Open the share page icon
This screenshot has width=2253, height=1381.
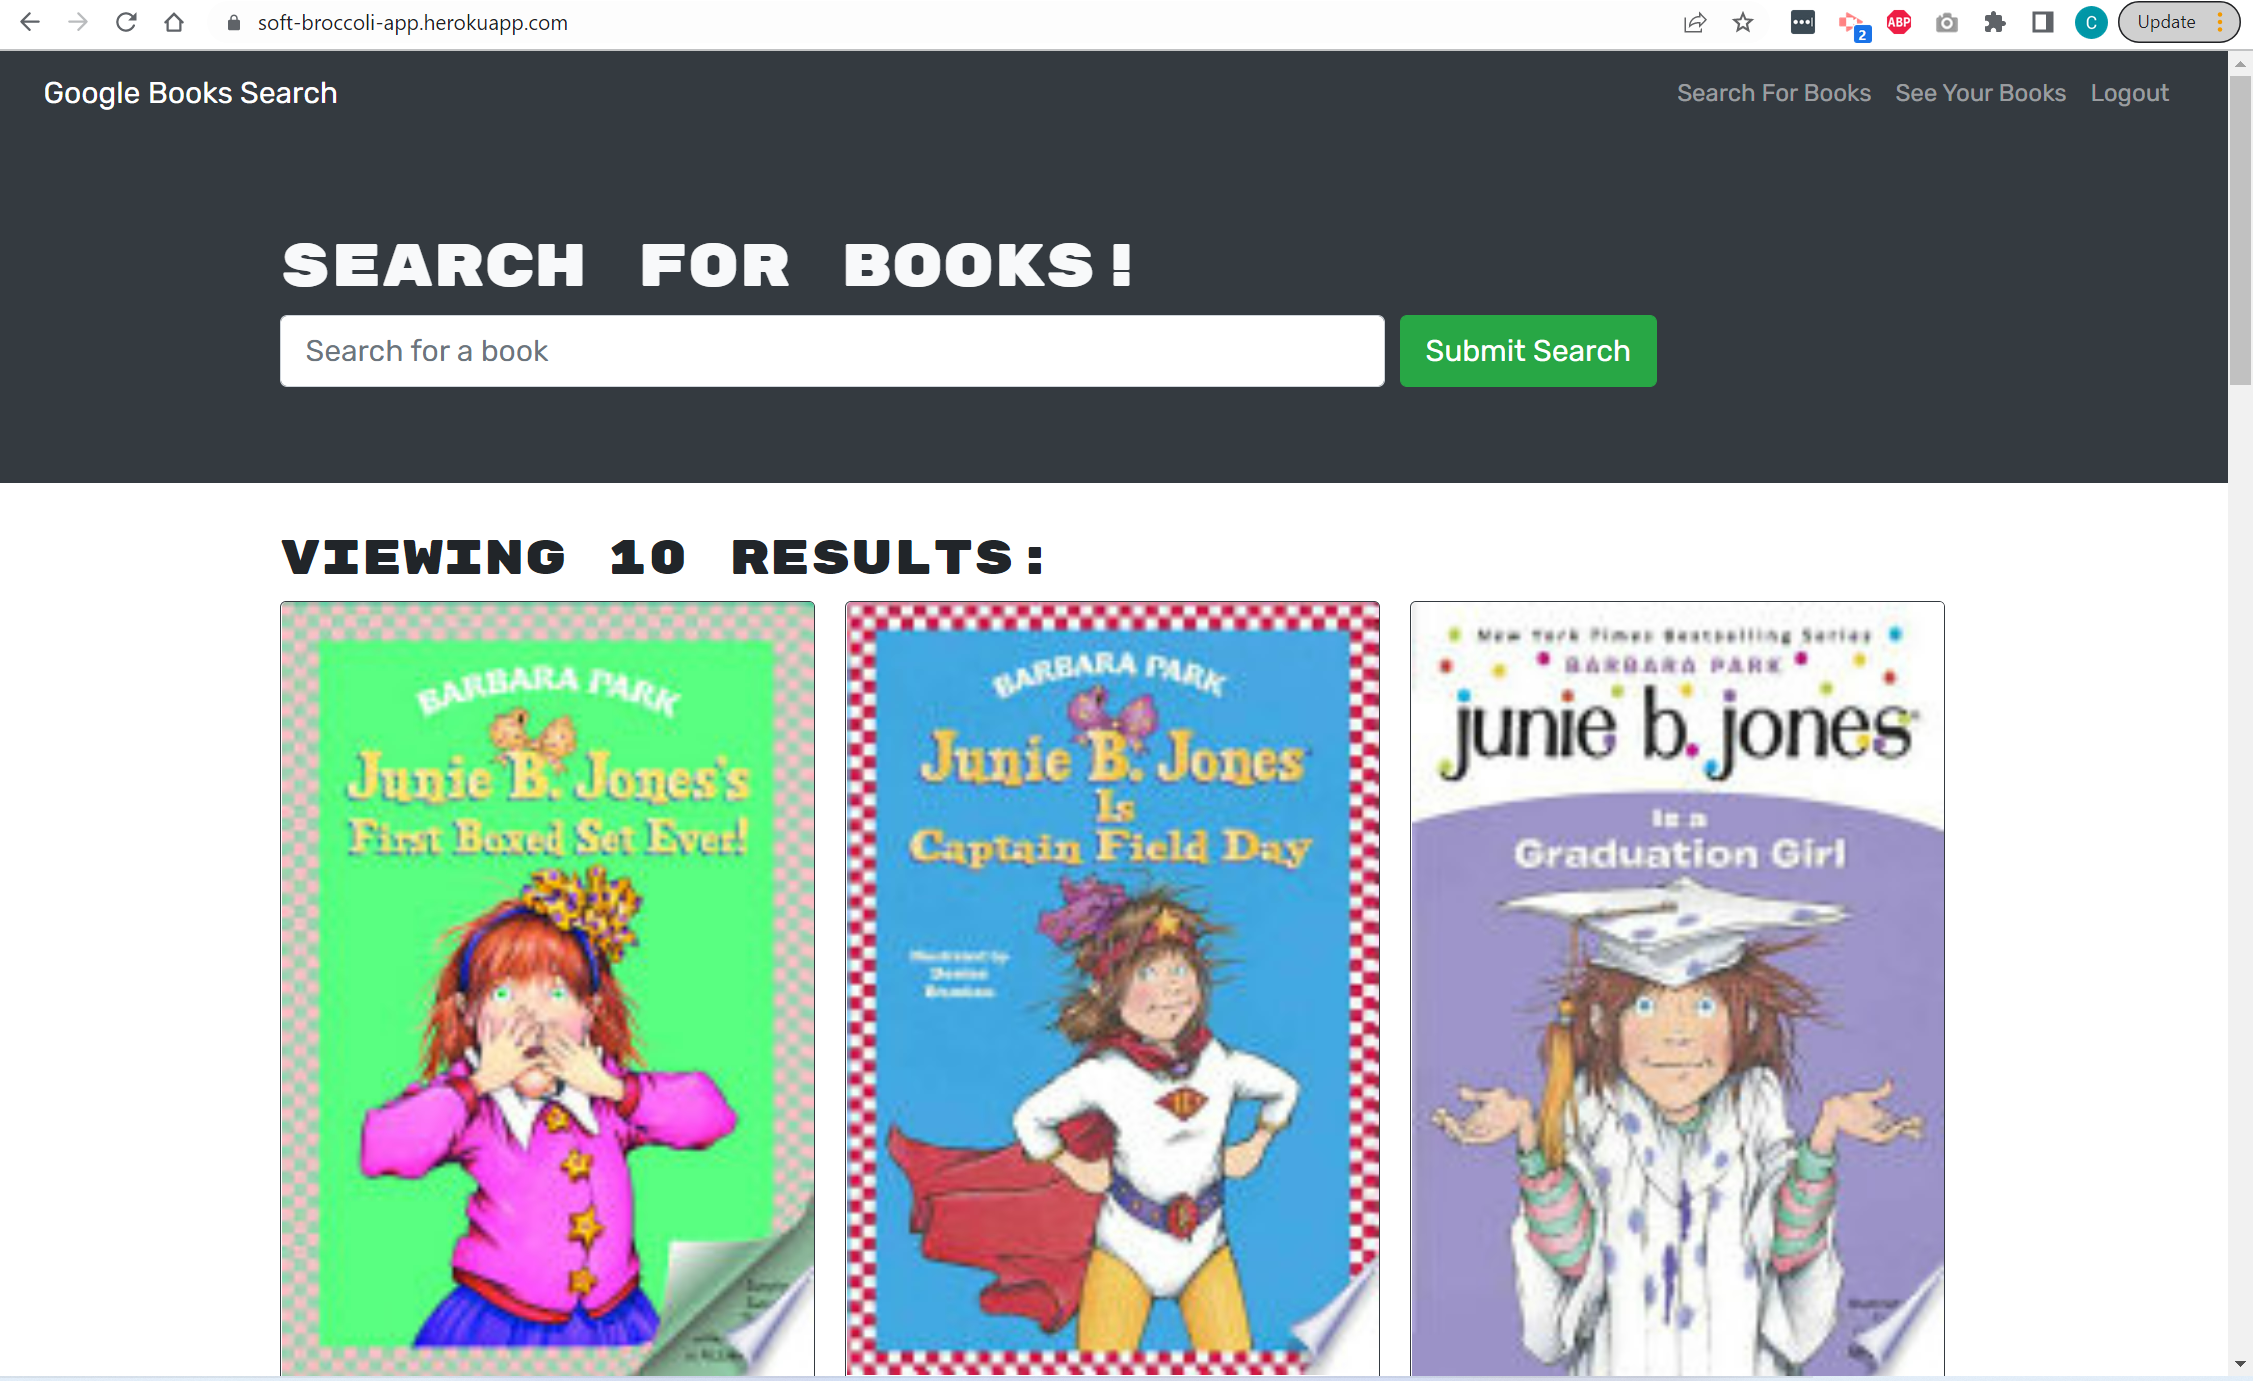(x=1694, y=22)
